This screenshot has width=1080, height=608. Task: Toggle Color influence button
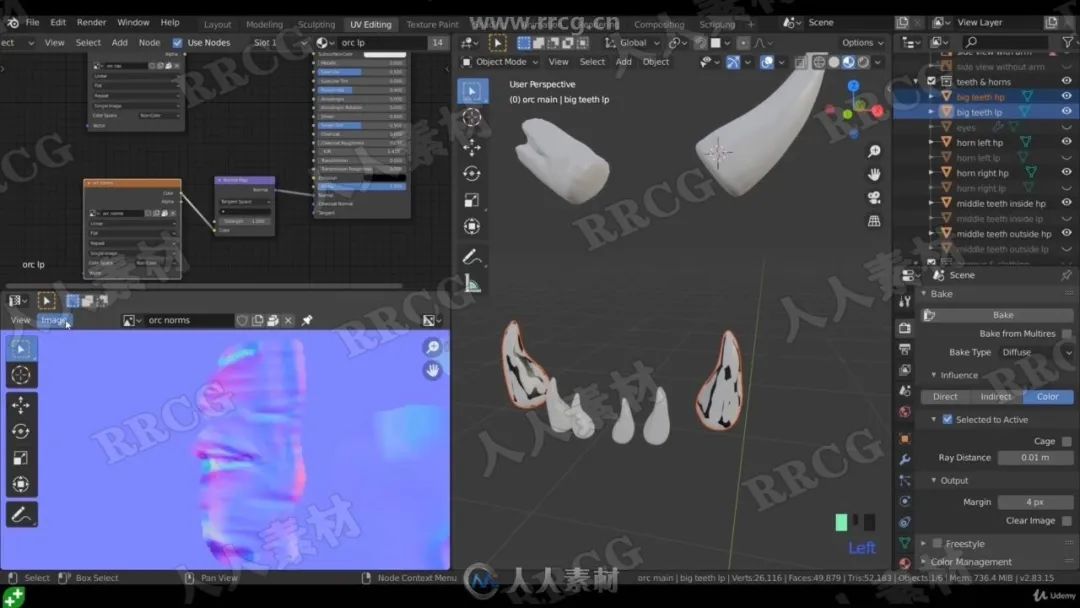[1048, 397]
